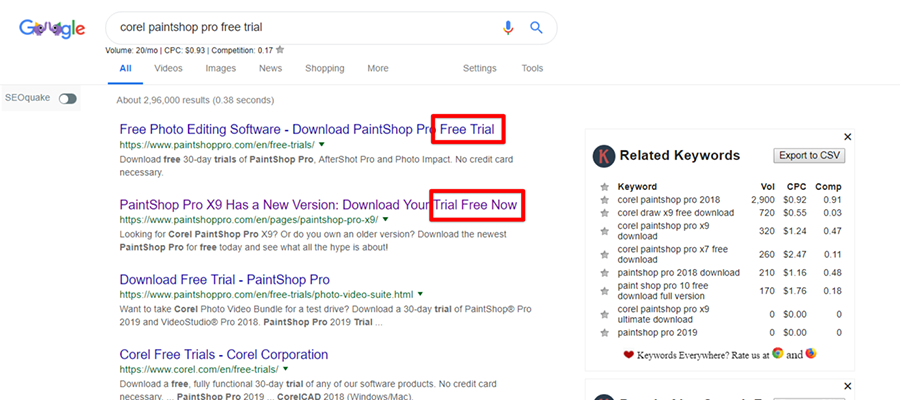
Task: Click inside the Google search text field
Action: (300, 27)
